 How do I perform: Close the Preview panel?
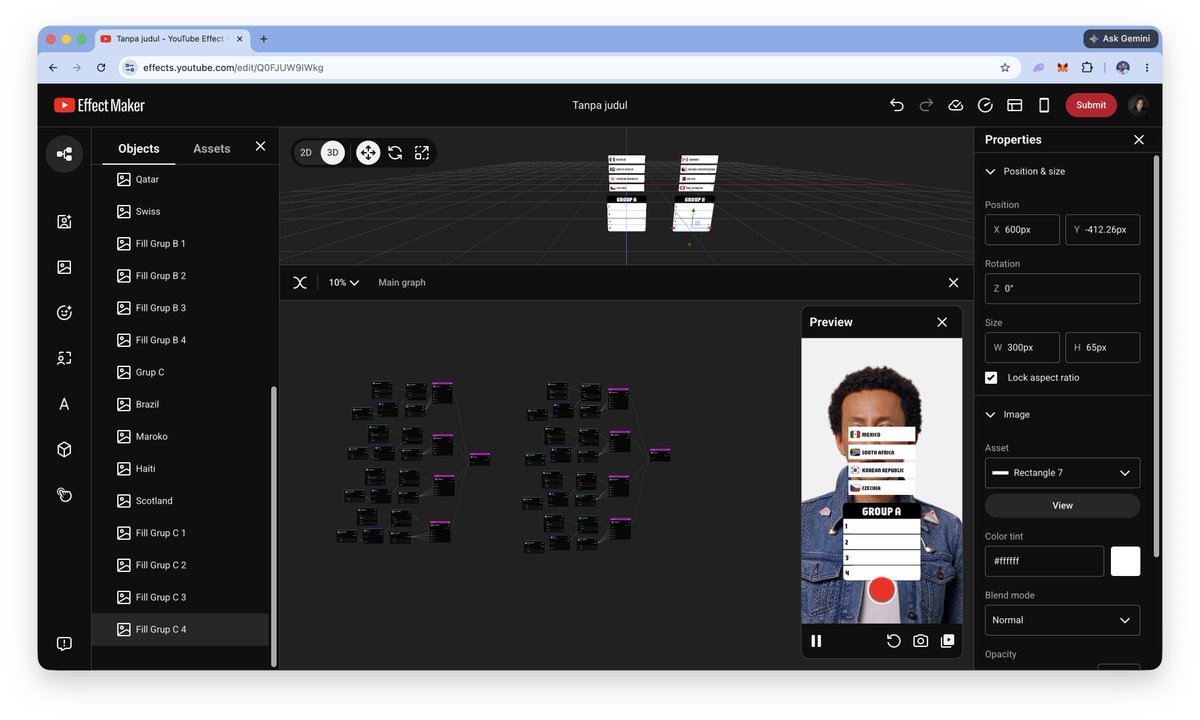[x=942, y=322]
